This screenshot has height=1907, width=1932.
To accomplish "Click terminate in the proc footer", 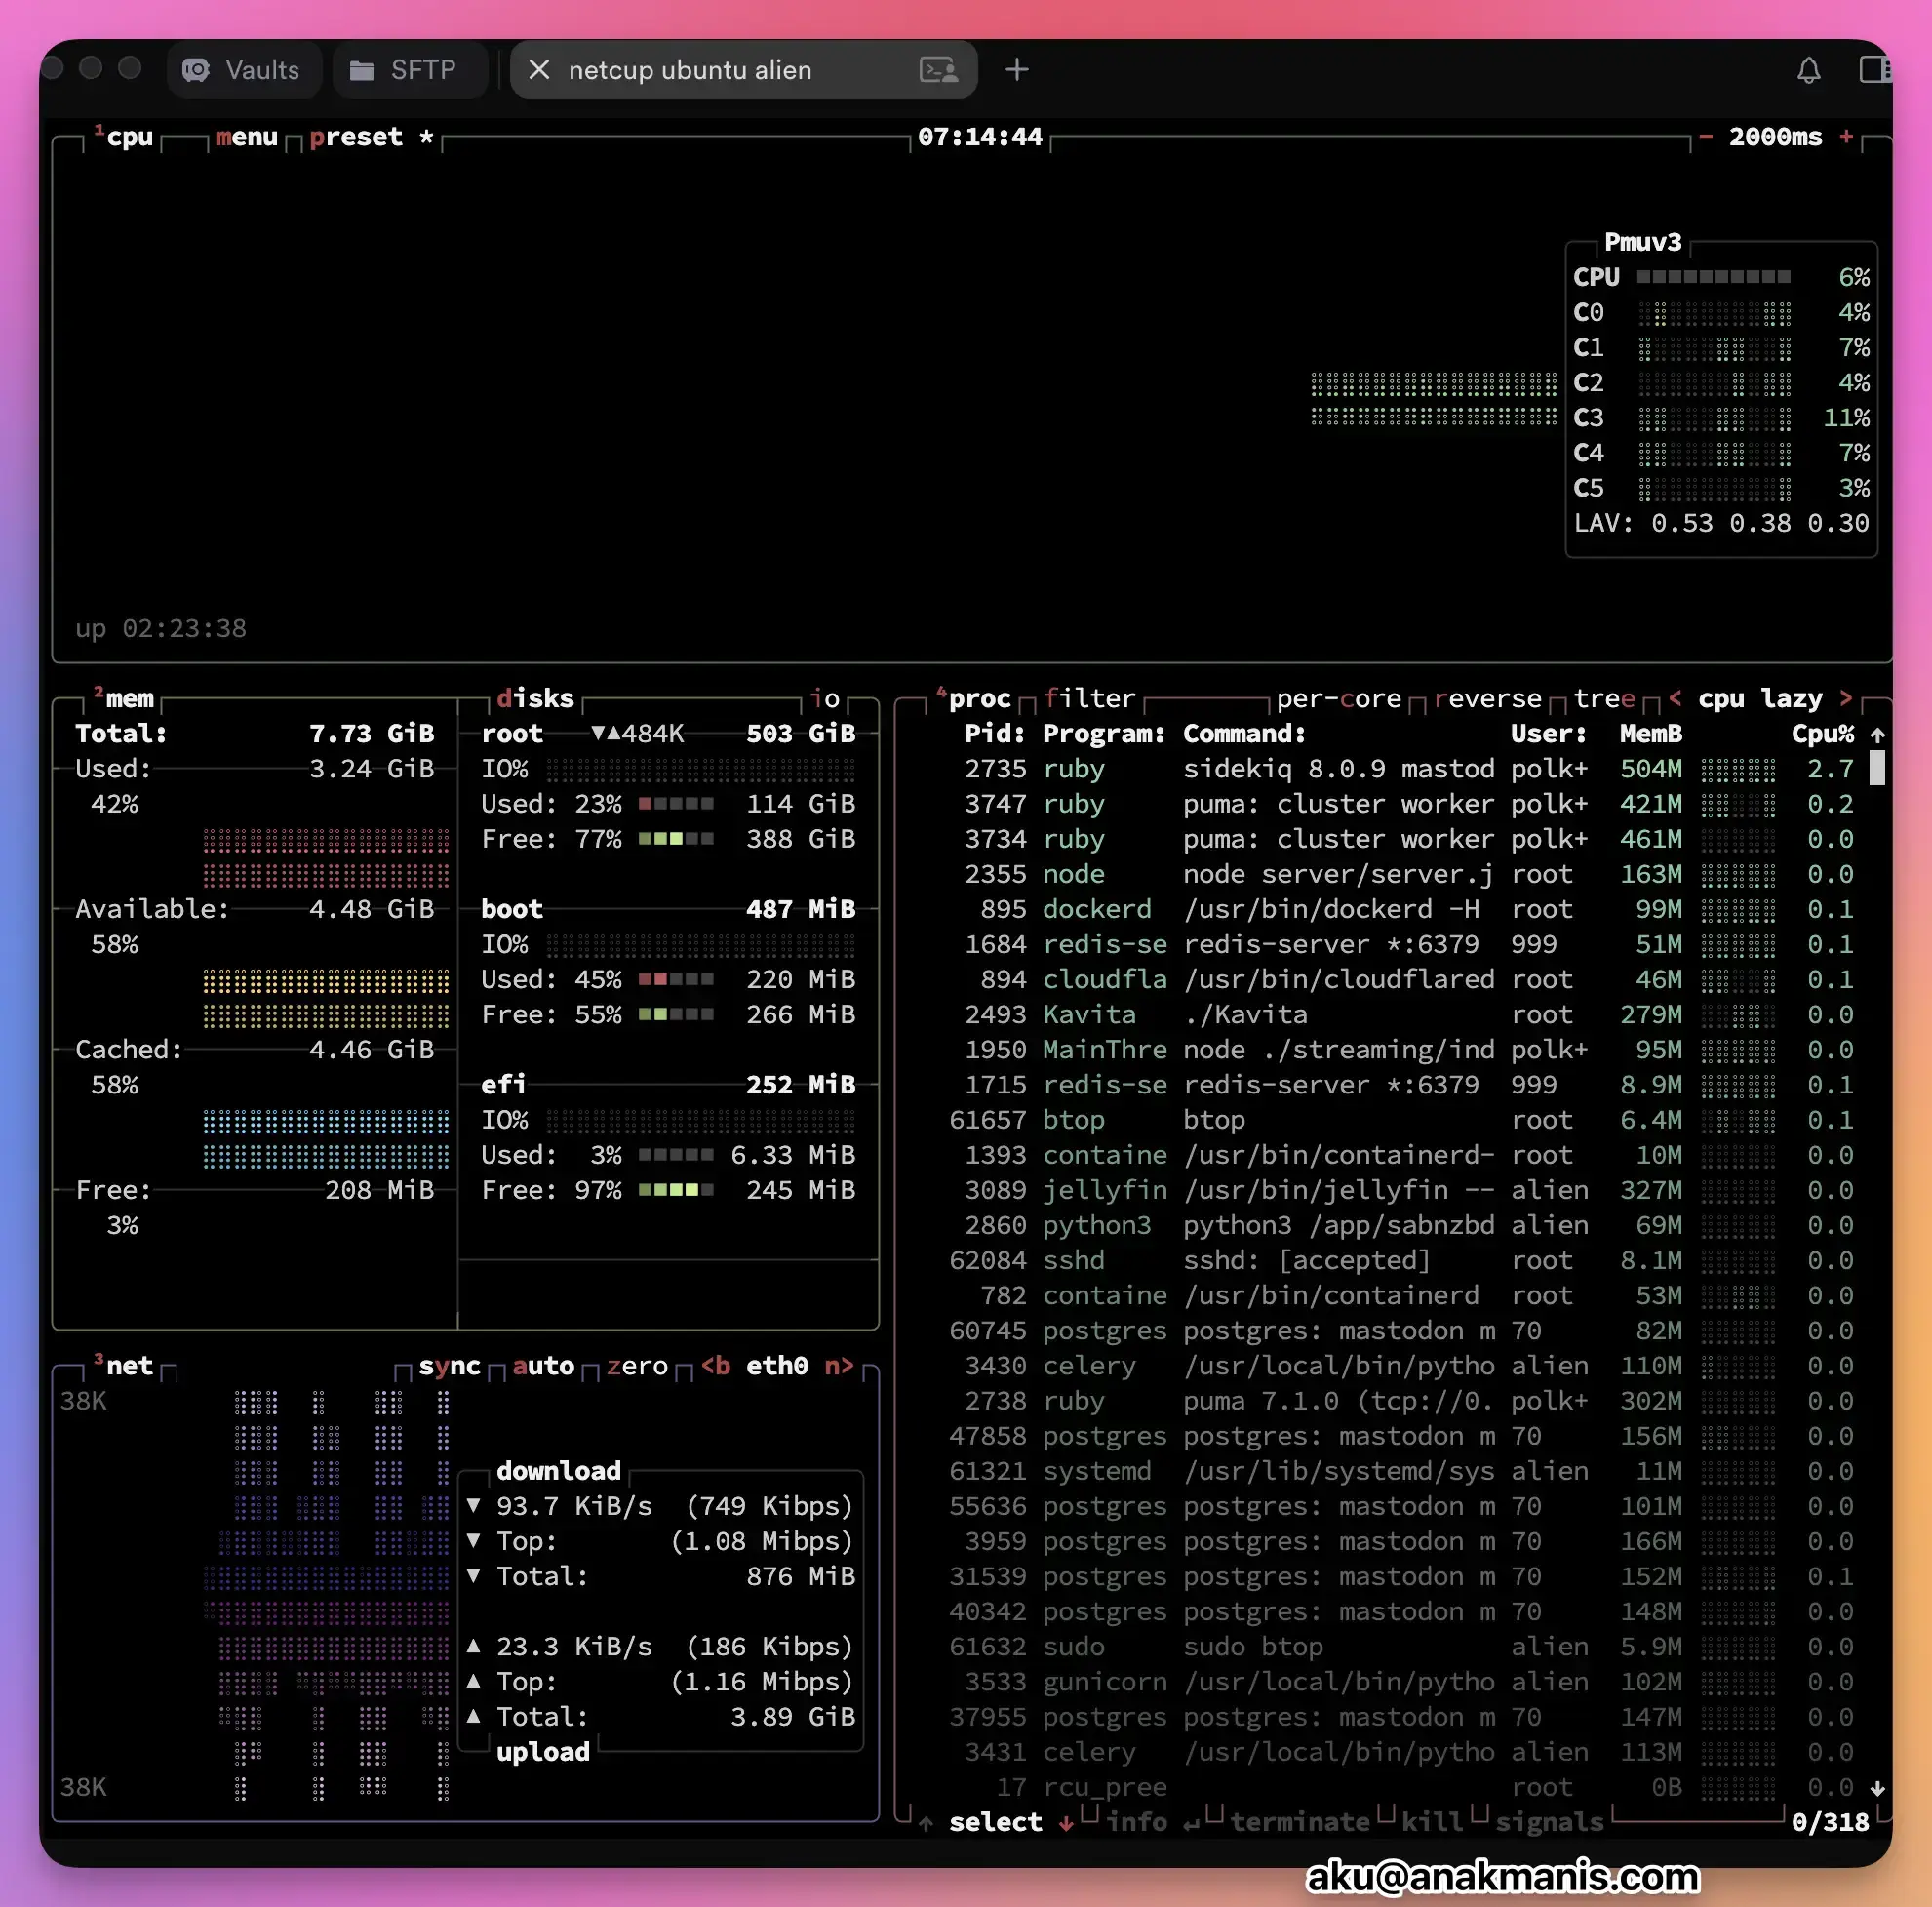I will tap(1300, 1822).
